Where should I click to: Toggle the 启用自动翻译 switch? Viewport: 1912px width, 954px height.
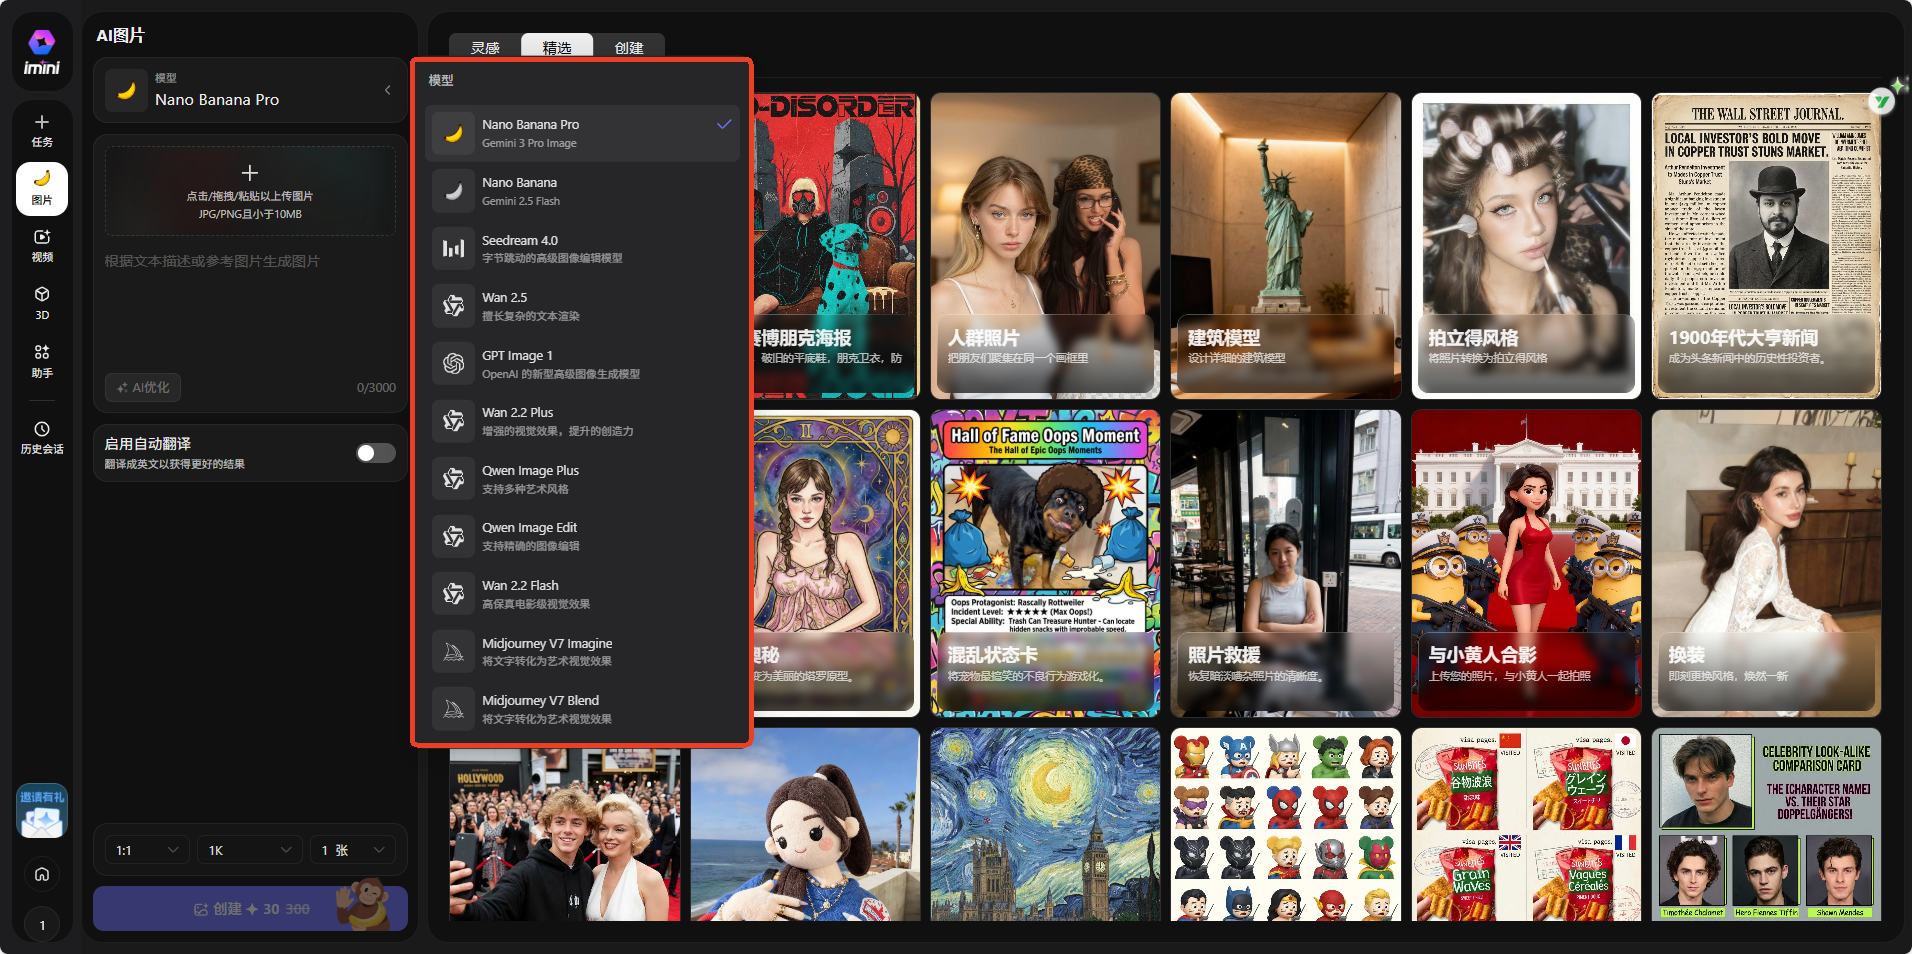click(x=376, y=453)
